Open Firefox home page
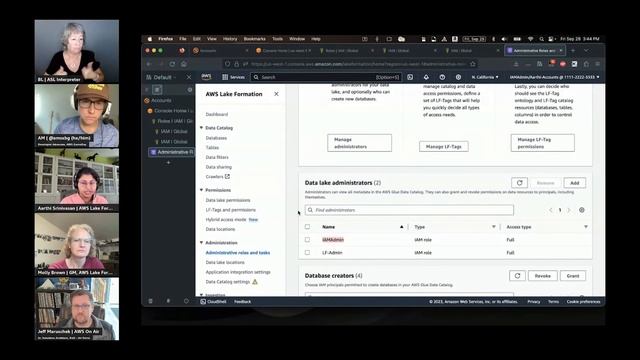The width and height of the screenshot is (640, 360). point(184,64)
